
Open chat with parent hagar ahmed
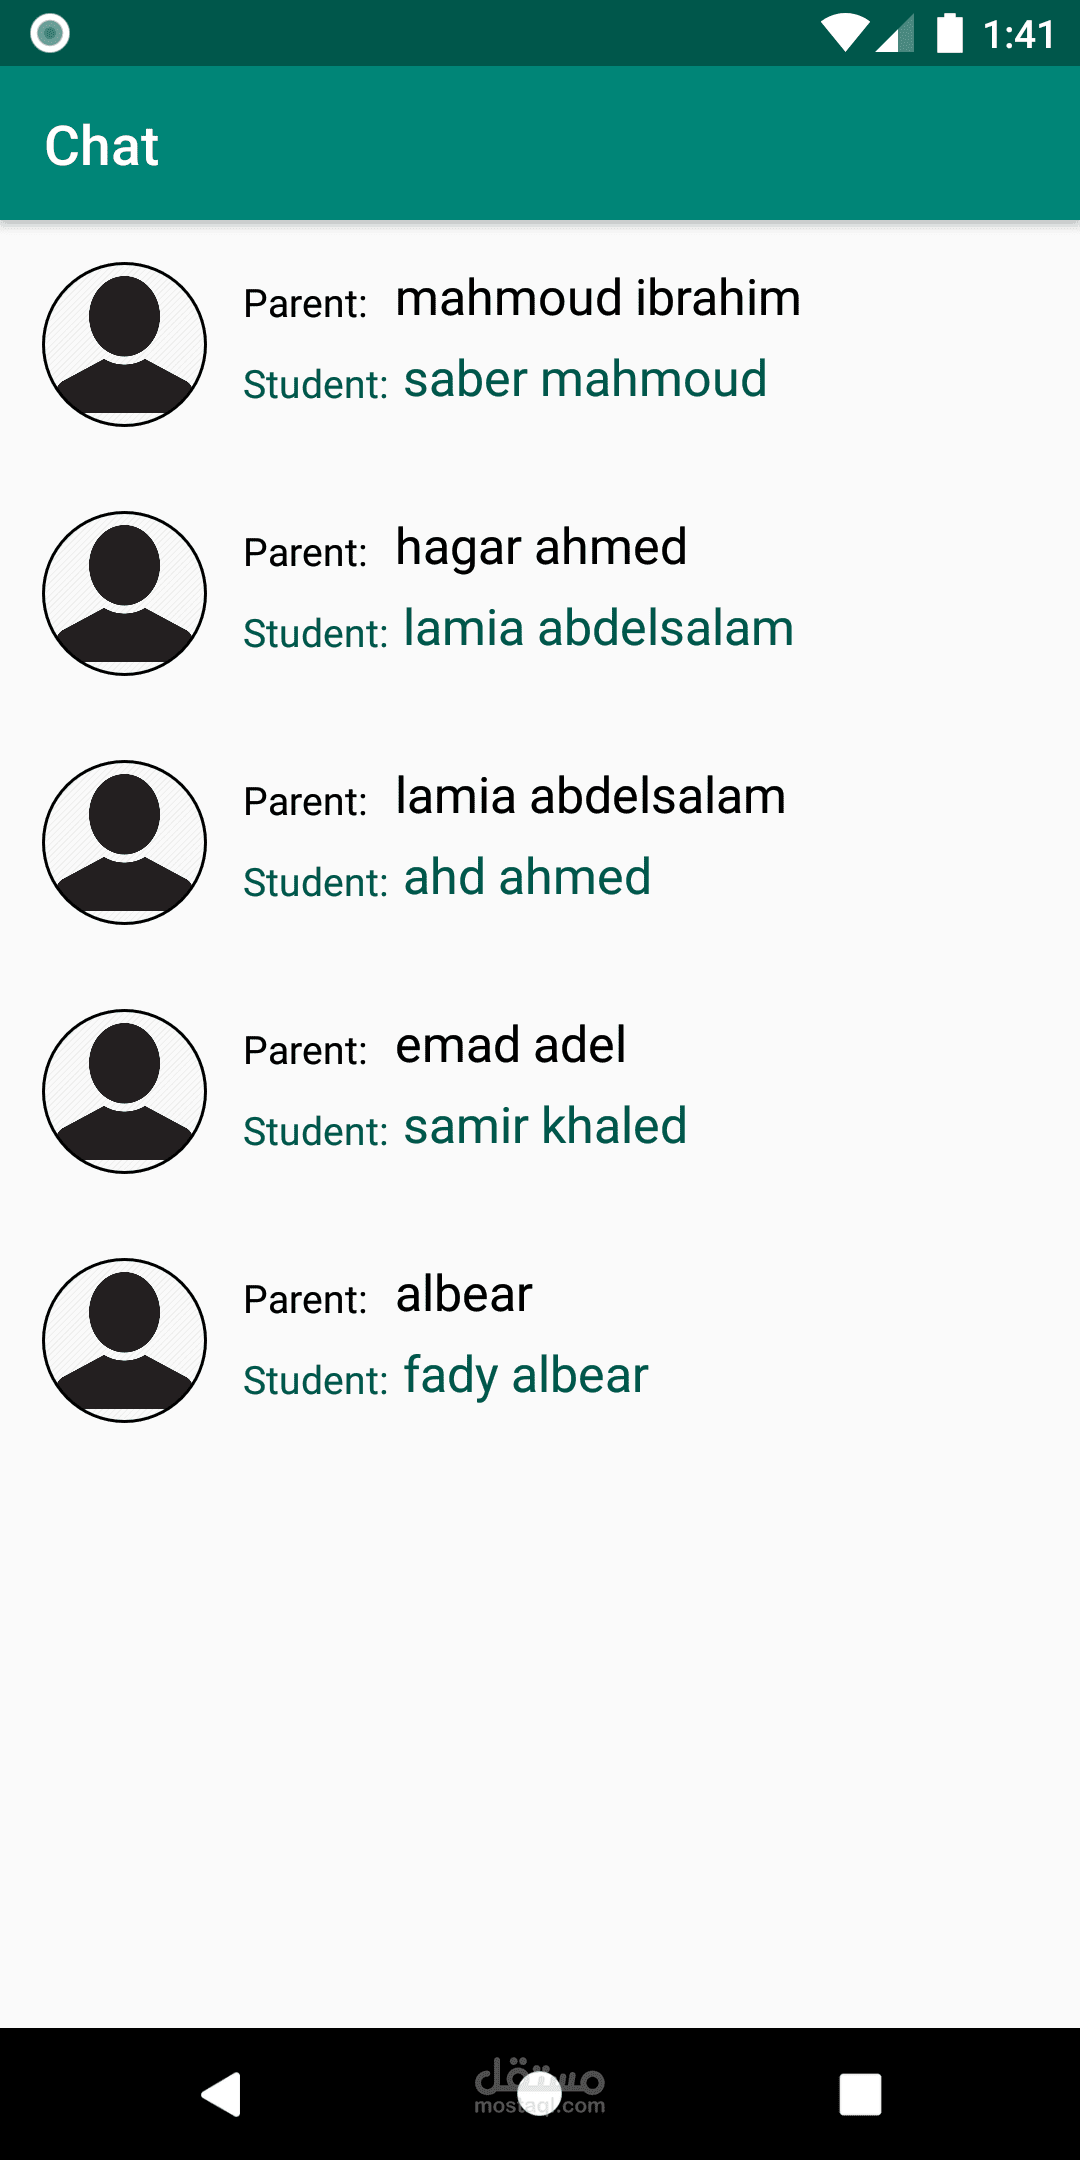(x=540, y=548)
